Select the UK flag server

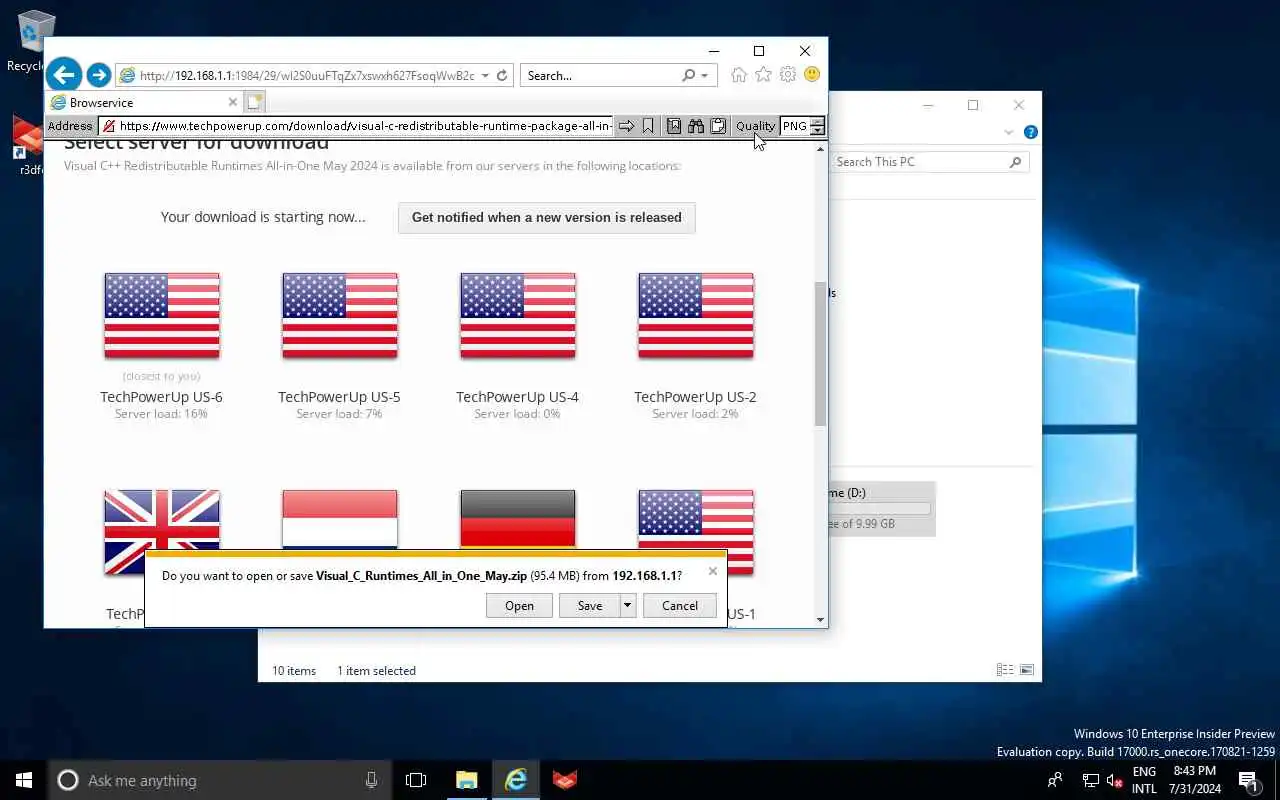tap(162, 519)
